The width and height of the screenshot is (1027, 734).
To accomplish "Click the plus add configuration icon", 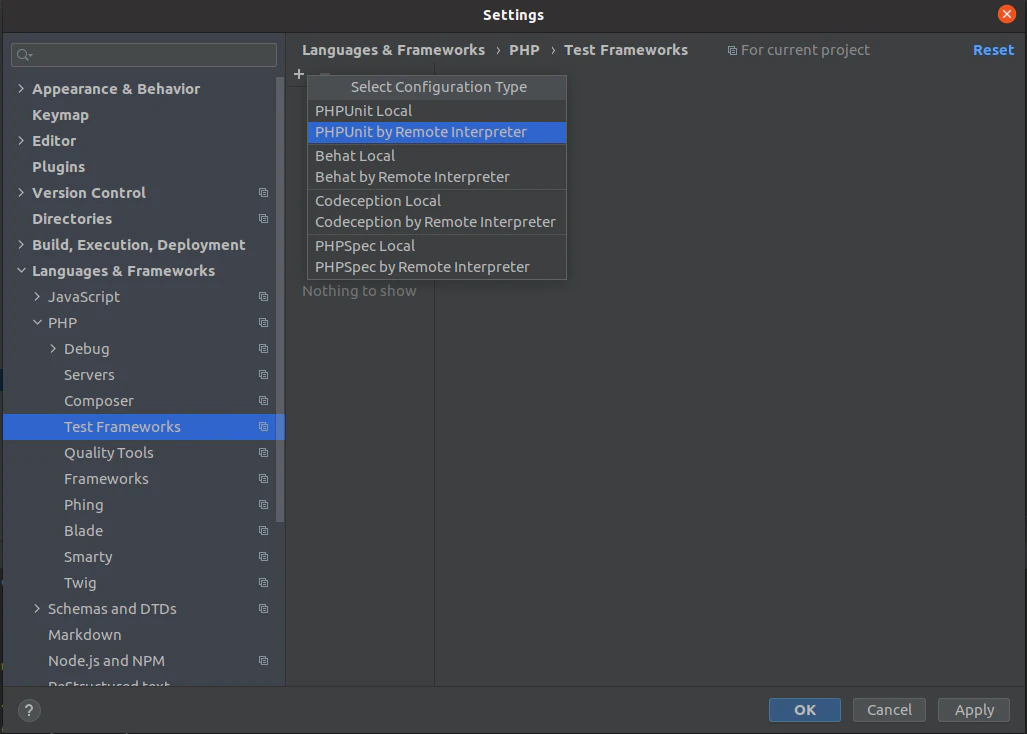I will pyautogui.click(x=299, y=74).
